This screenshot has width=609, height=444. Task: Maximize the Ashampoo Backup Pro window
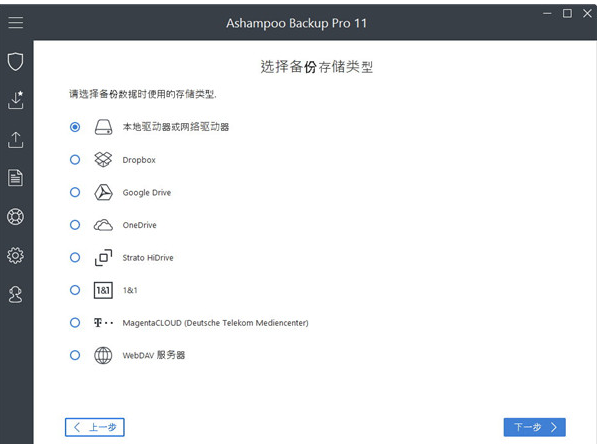pos(567,14)
